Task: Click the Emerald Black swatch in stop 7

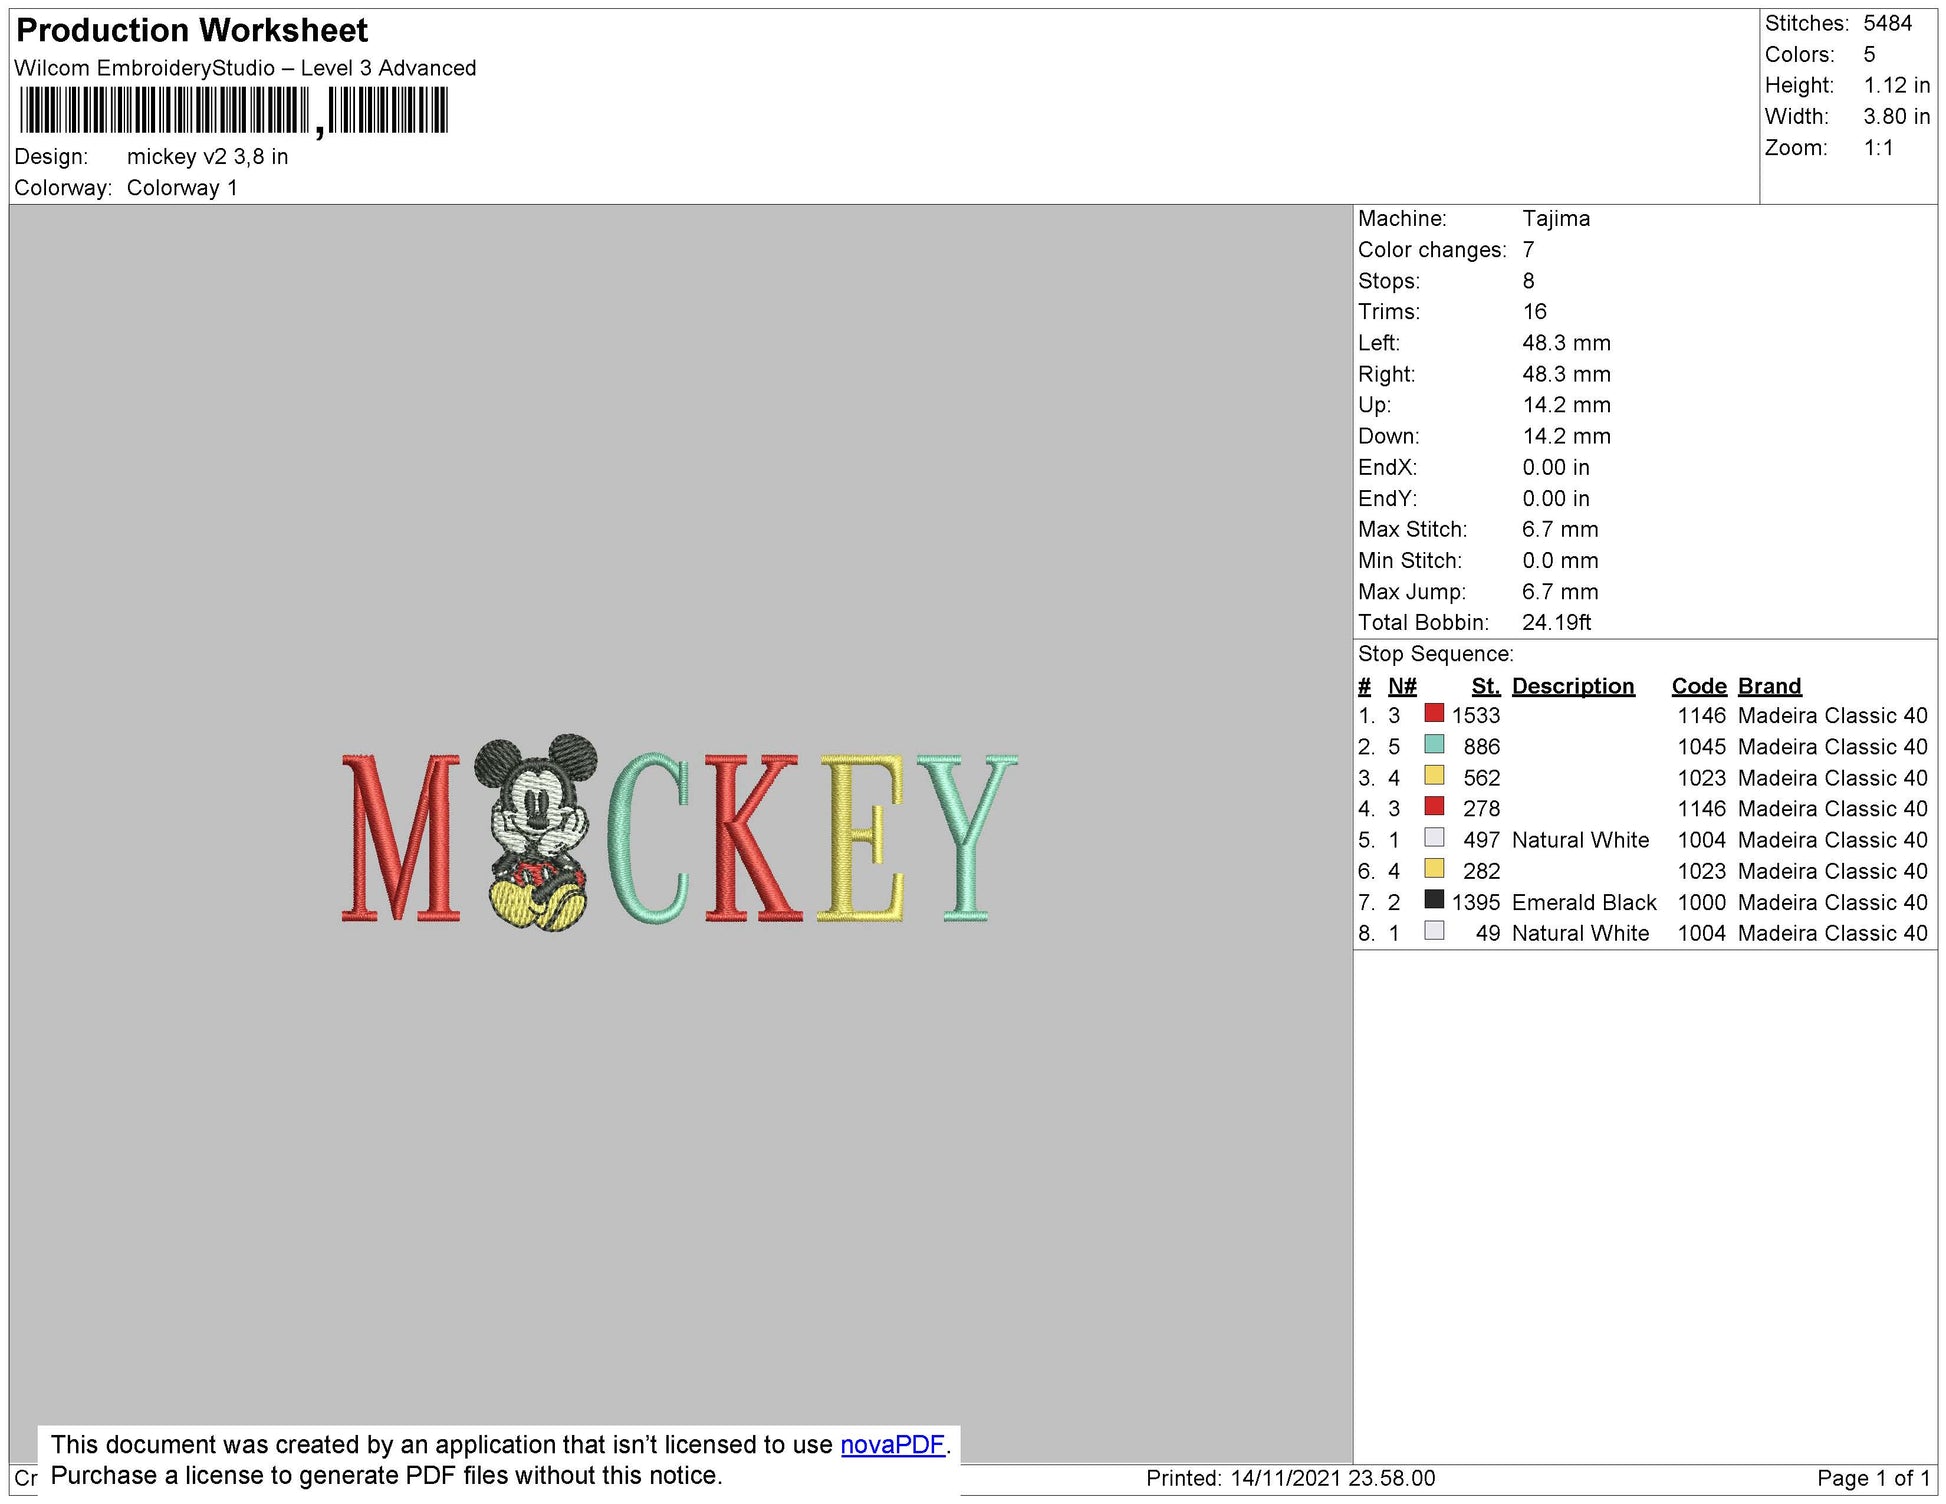Action: tap(1434, 899)
